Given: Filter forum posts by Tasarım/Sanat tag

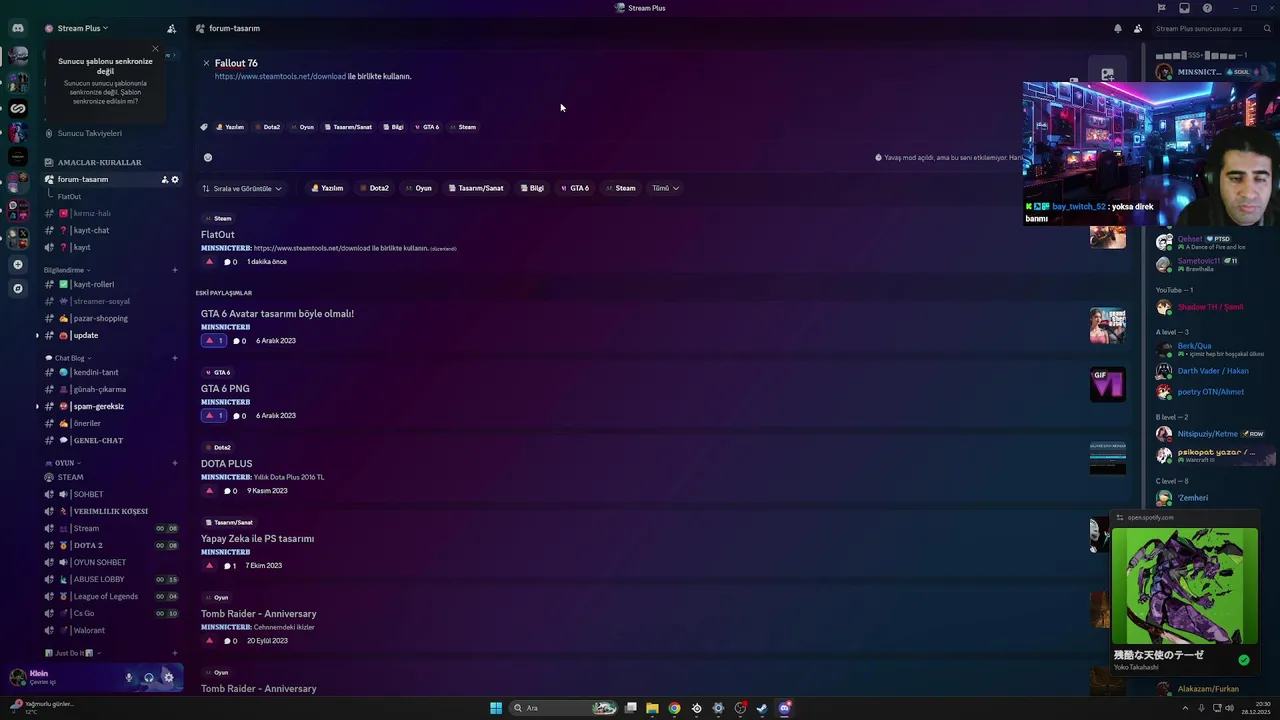Looking at the screenshot, I should pyautogui.click(x=476, y=188).
